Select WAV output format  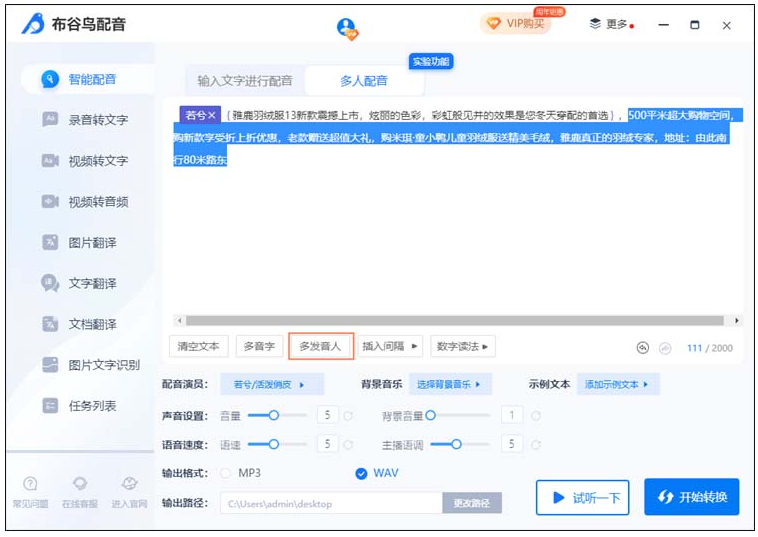coord(362,473)
